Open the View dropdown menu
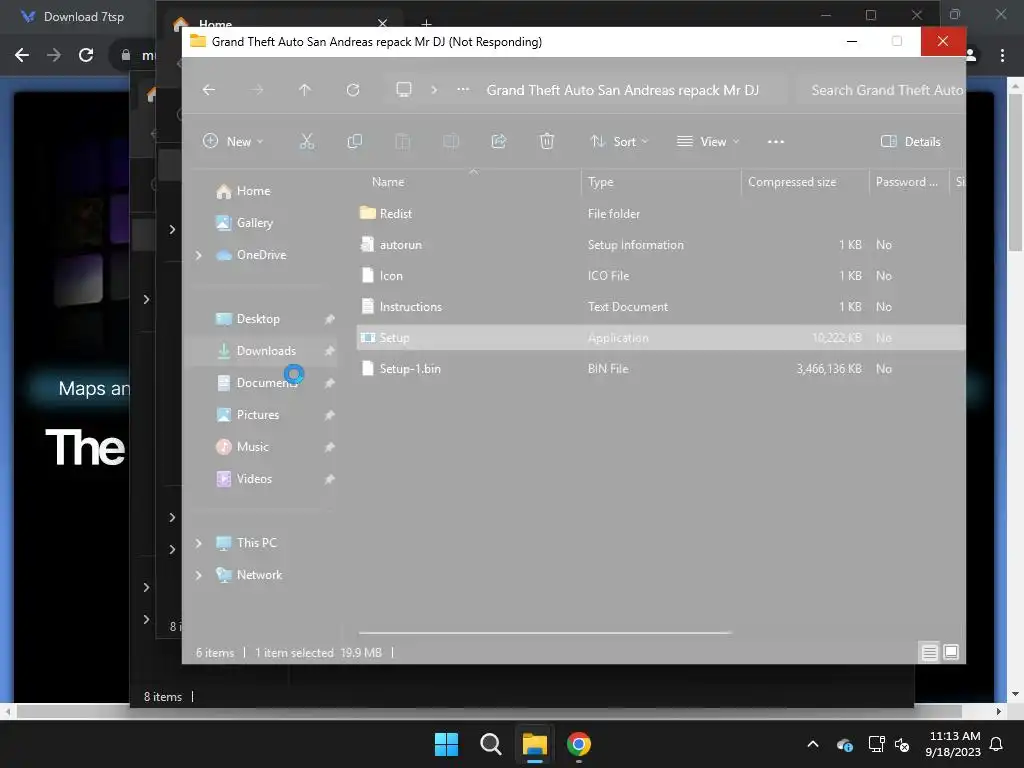 pyautogui.click(x=709, y=142)
